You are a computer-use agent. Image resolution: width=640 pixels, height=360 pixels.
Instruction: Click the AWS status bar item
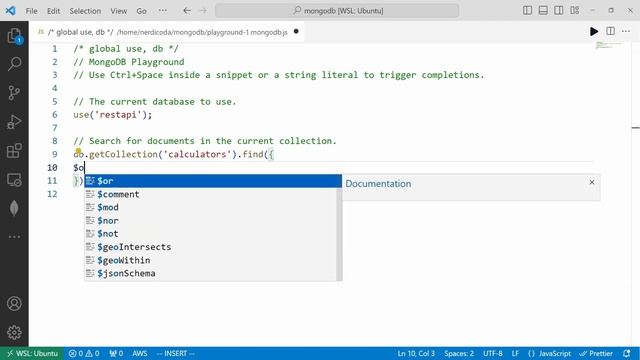tap(140, 353)
